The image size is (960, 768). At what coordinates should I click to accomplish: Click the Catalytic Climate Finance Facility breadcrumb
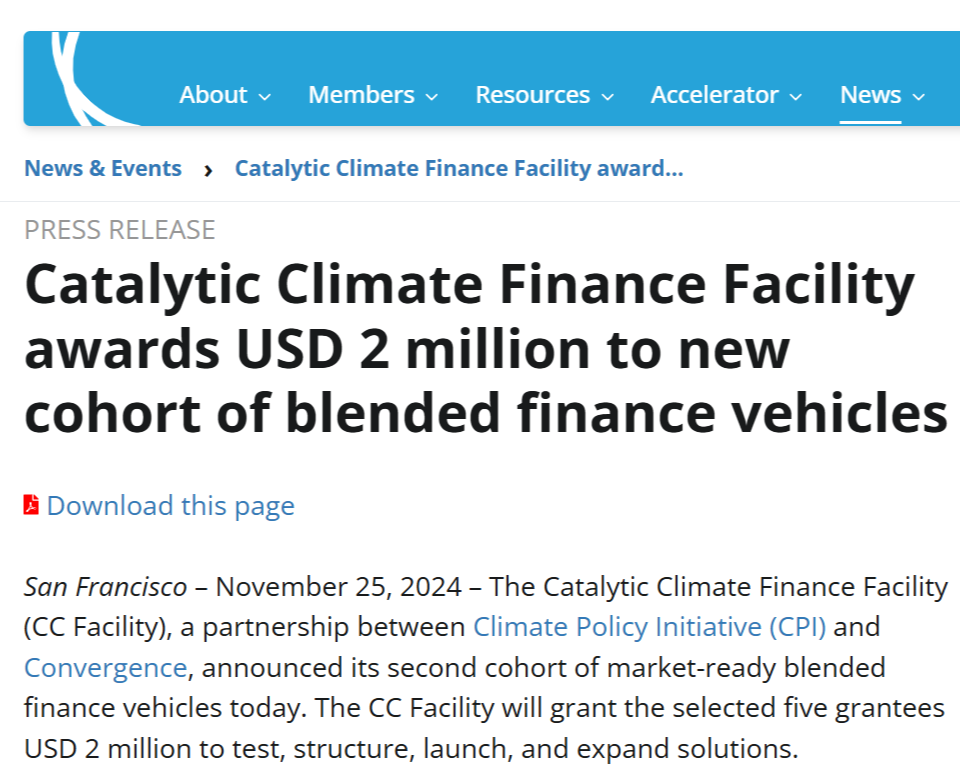click(x=459, y=168)
